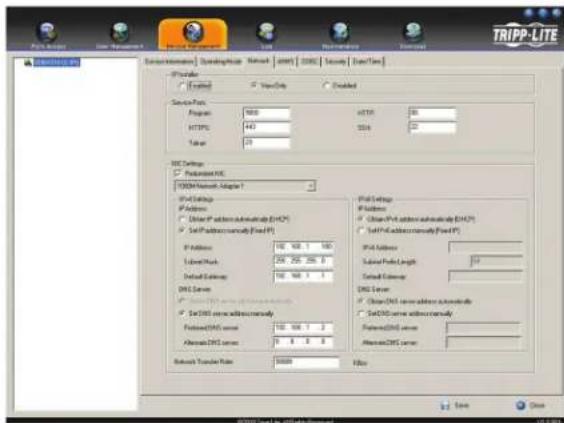Click the IPv4 Alternate DNS server field
This screenshot has width=564, height=423.
[x=304, y=342]
